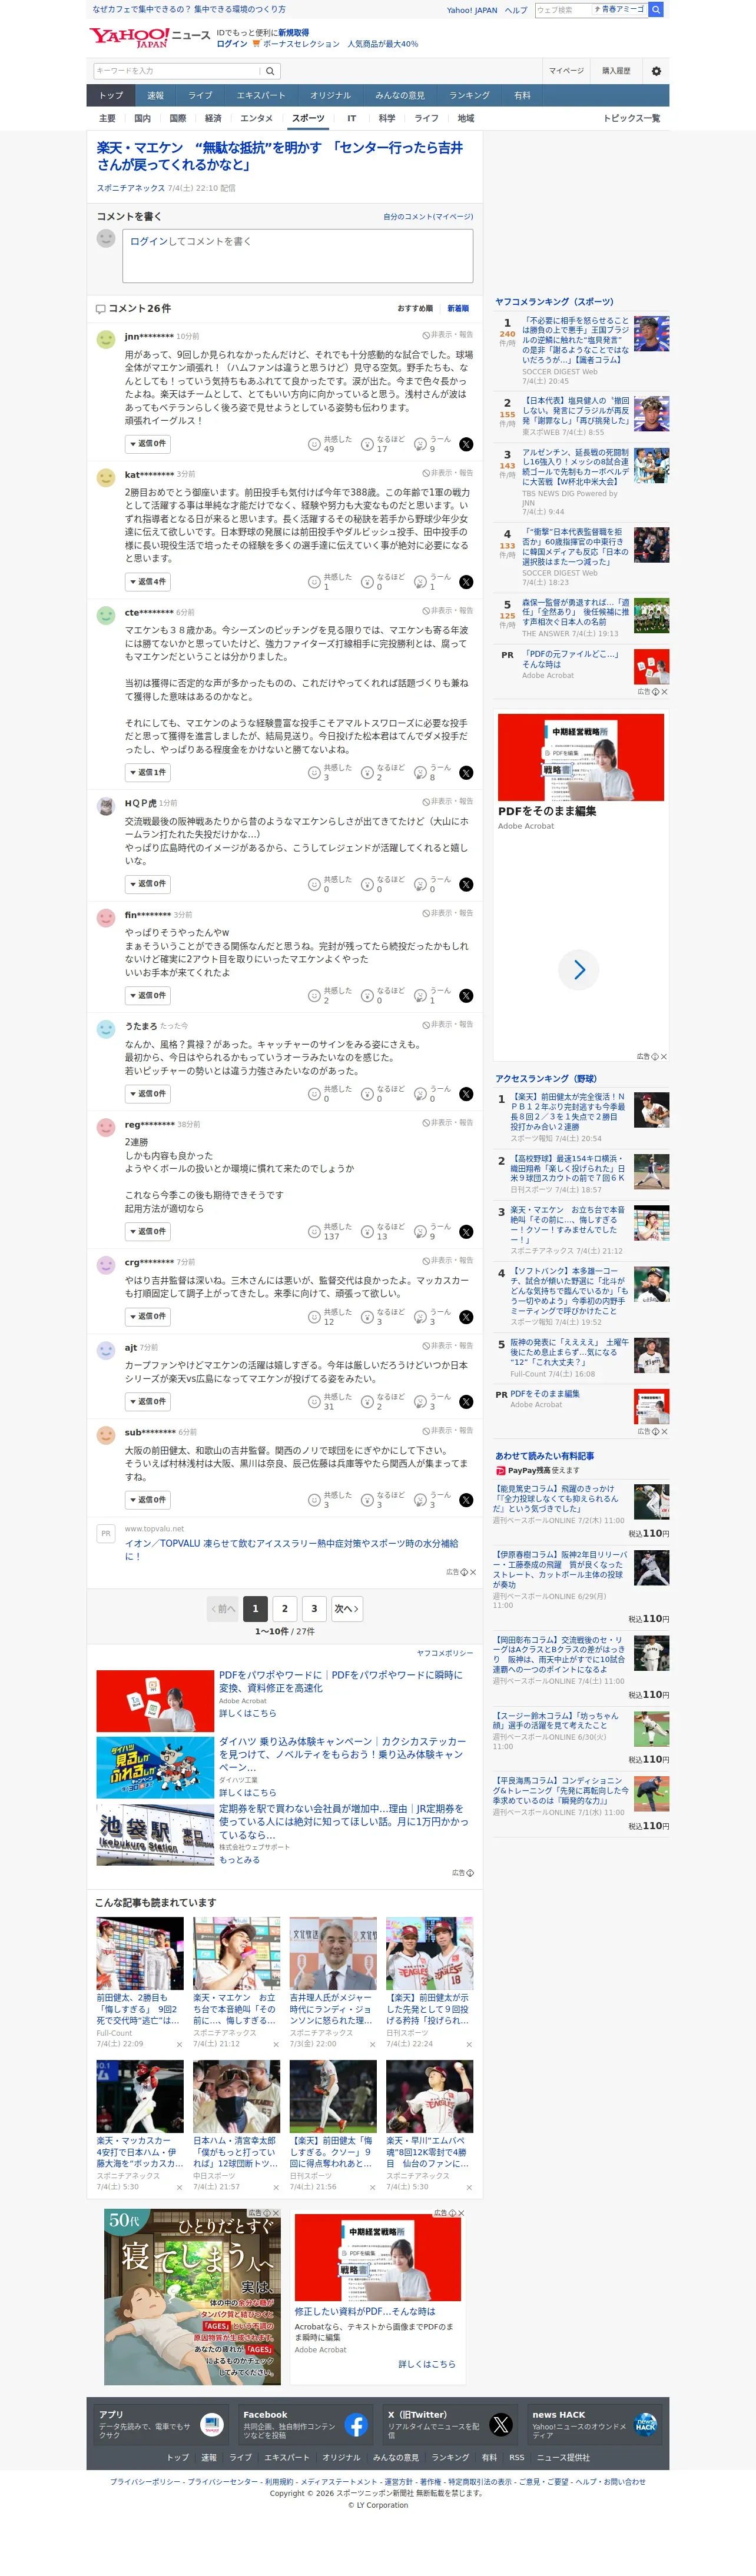Share HQP虎's comment on X
Viewport: 756px width, 2576px height.
(466, 884)
